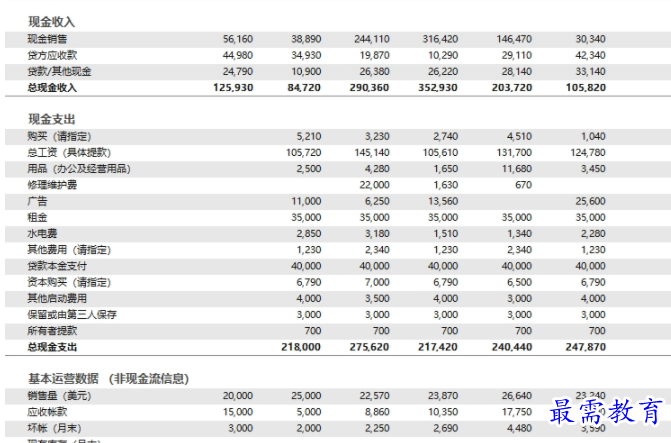Select the 33,140 loan cash cell
The image size is (671, 443).
click(591, 71)
